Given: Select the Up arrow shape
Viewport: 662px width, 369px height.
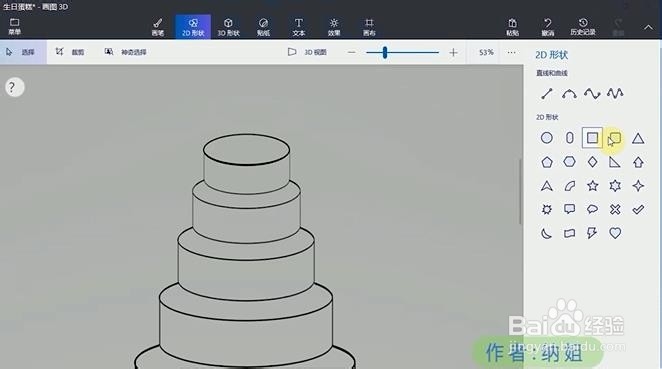Looking at the screenshot, I should coord(638,162).
